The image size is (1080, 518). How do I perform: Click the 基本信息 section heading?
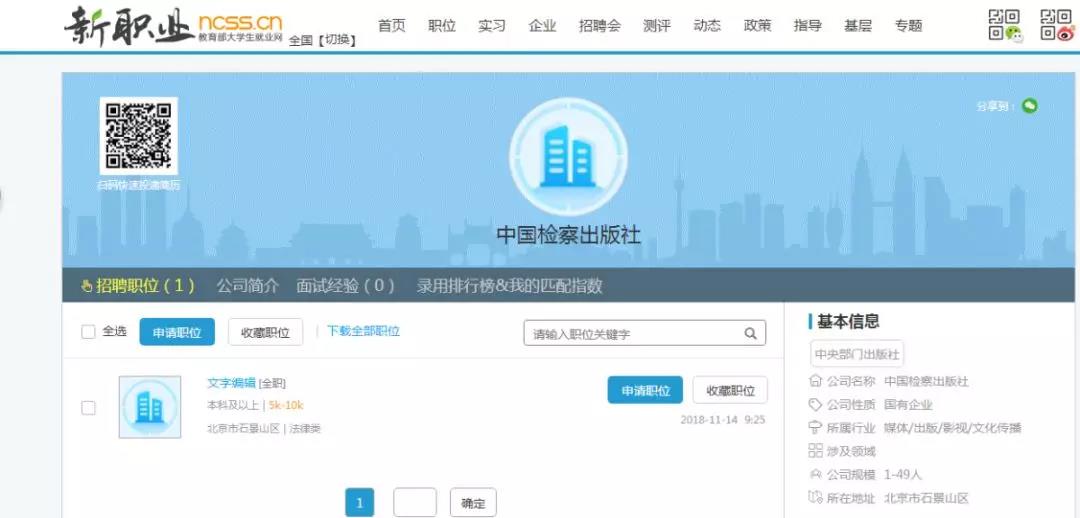coord(848,321)
